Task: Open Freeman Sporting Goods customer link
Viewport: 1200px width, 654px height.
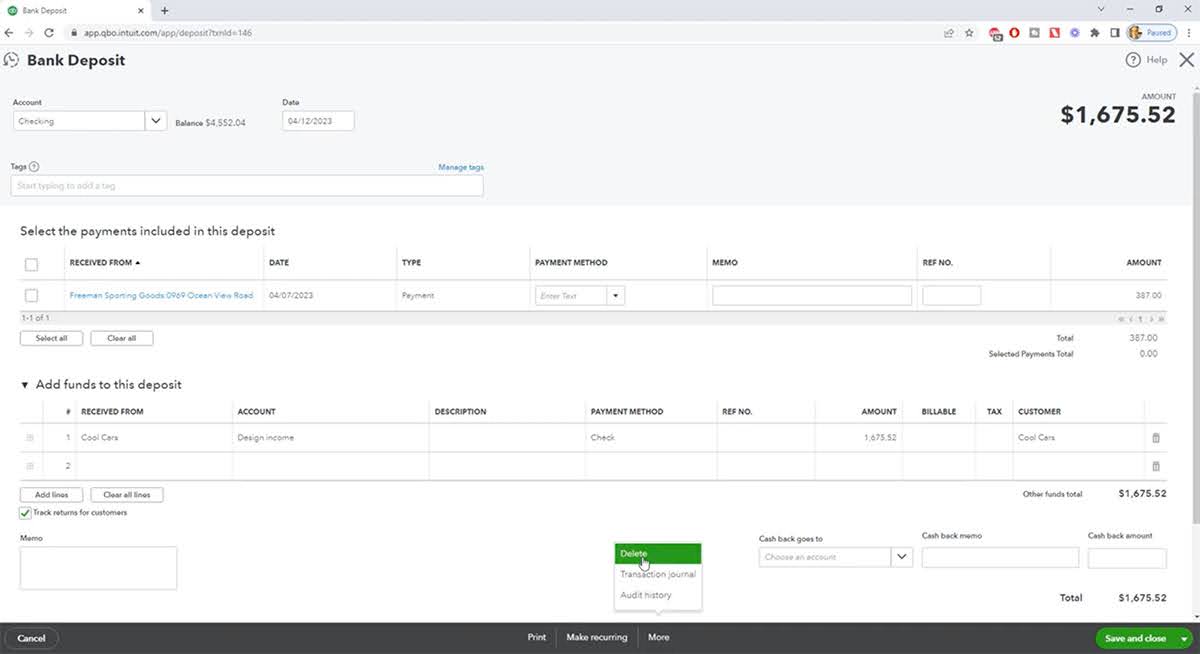Action: [x=161, y=296]
